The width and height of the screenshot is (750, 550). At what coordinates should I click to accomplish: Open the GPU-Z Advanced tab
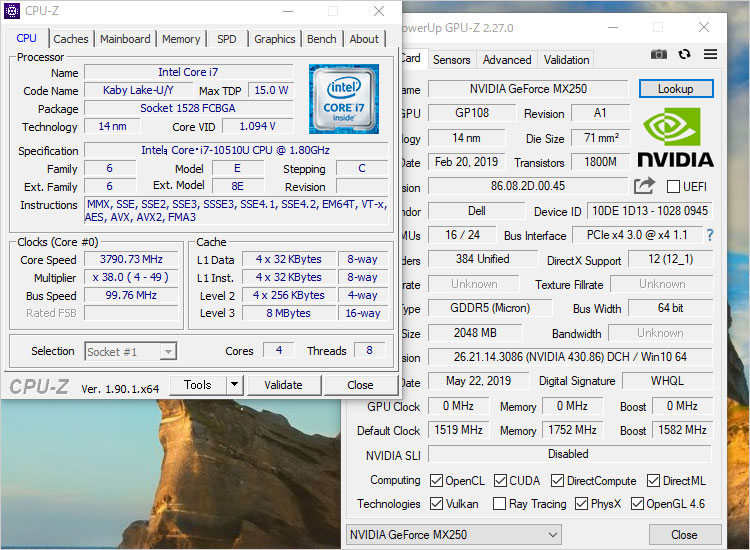coord(507,60)
